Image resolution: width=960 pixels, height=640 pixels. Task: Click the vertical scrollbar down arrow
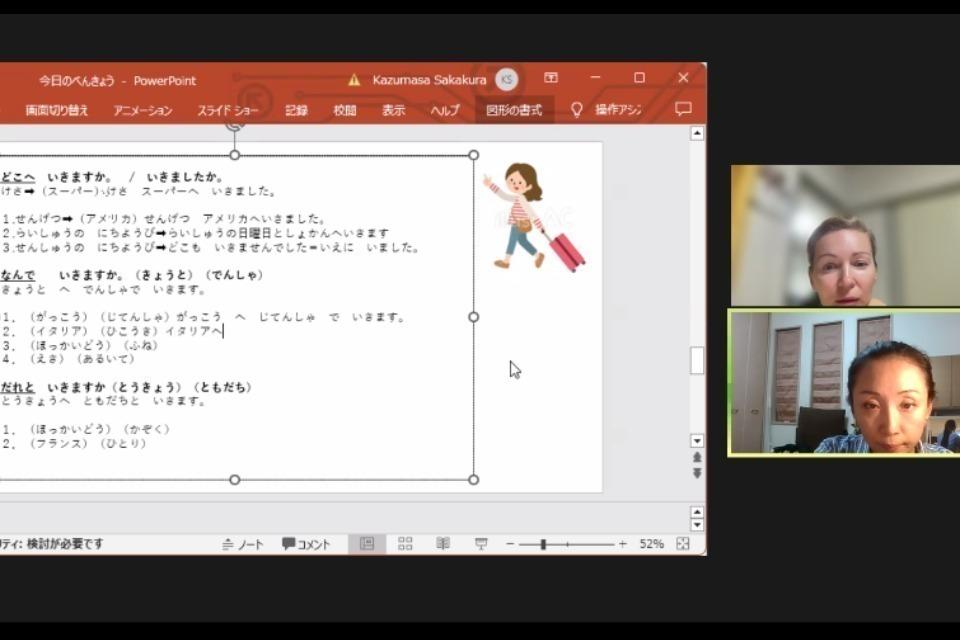(697, 441)
